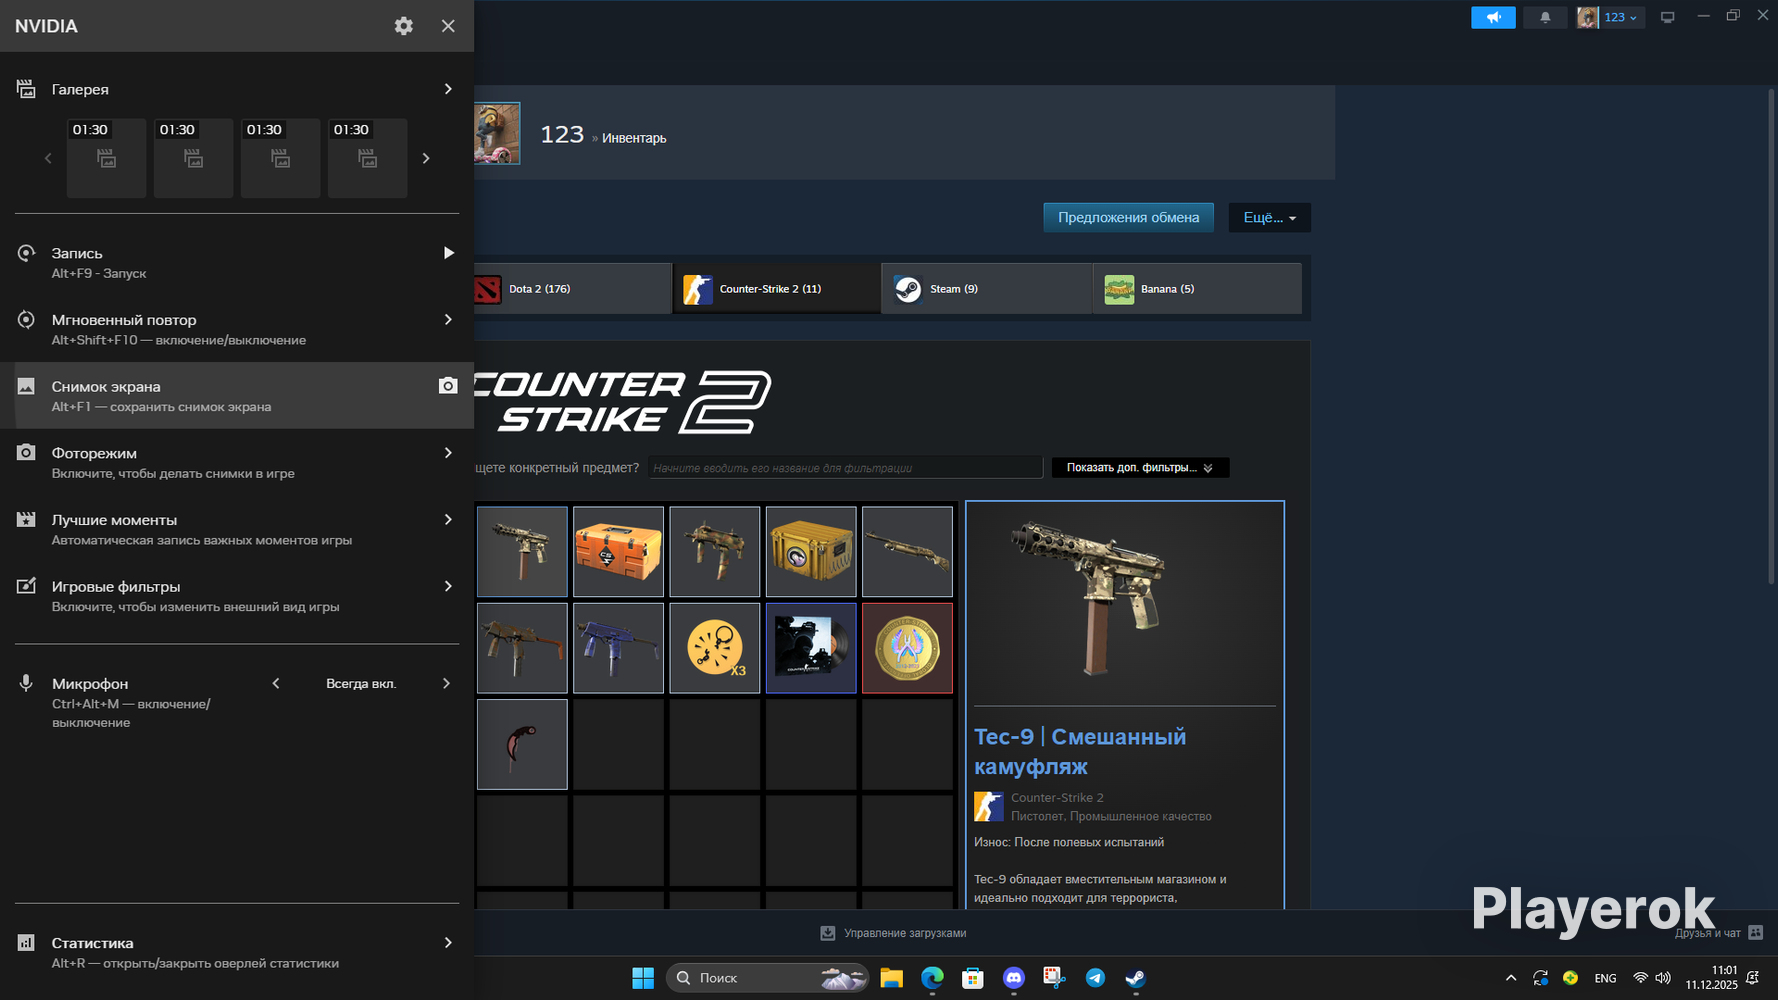Switch microphone mode to previous option
This screenshot has height=1000, width=1778.
pyautogui.click(x=276, y=684)
